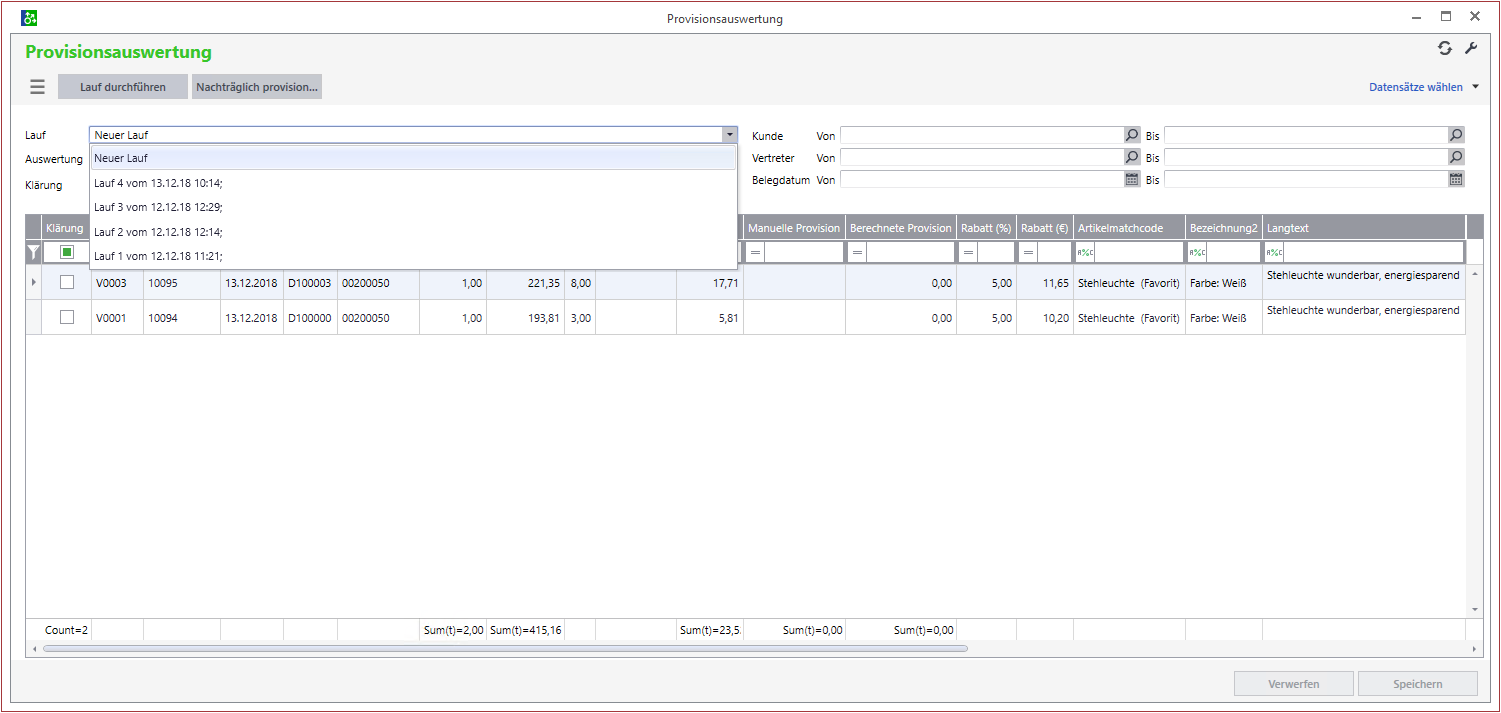This screenshot has width=1501, height=713.
Task: Open the wrench settings icon
Action: 1471,48
